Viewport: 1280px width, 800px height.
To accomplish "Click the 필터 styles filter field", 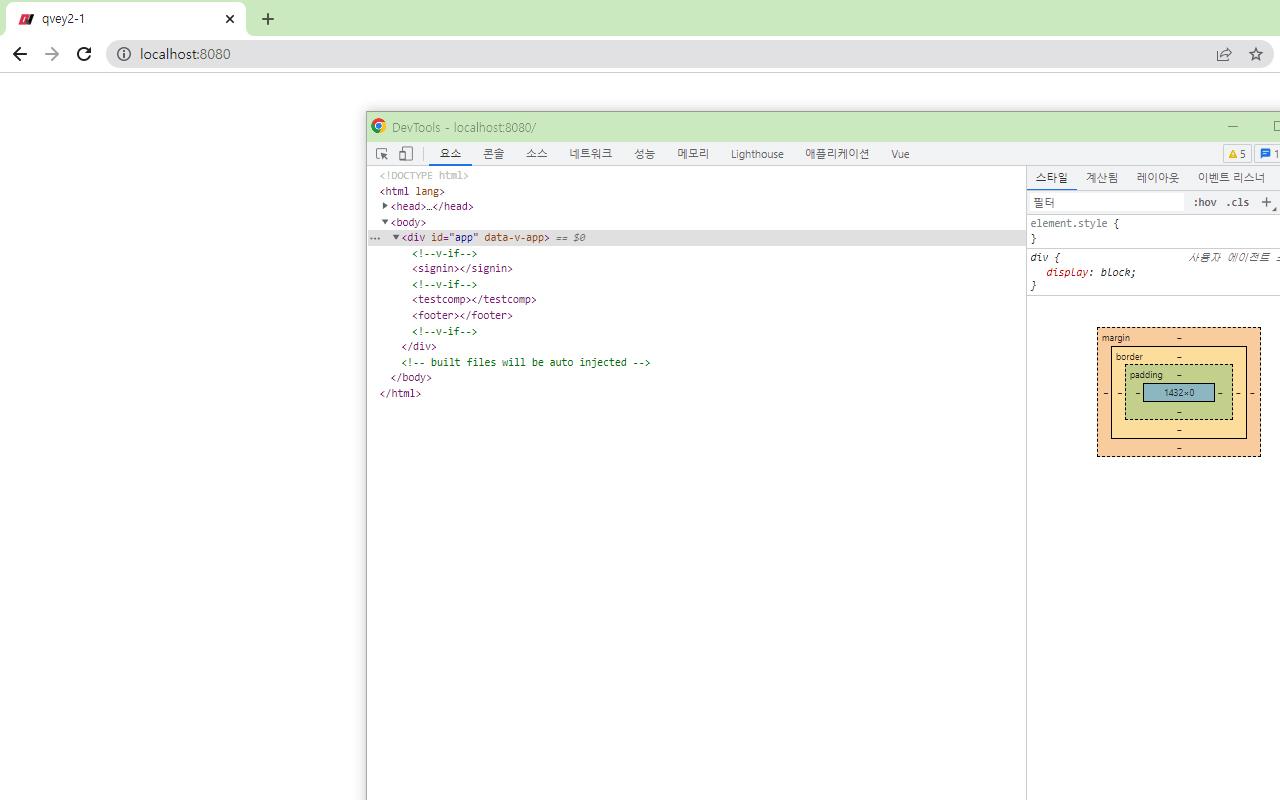I will coord(1106,202).
